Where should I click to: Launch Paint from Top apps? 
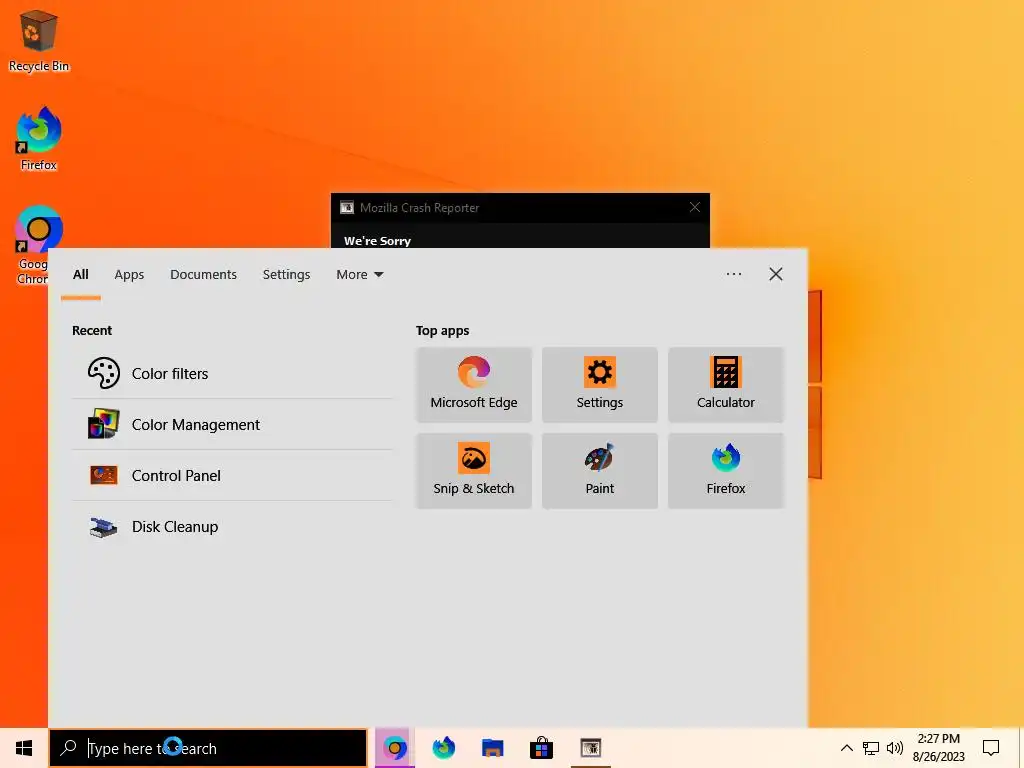click(x=600, y=471)
